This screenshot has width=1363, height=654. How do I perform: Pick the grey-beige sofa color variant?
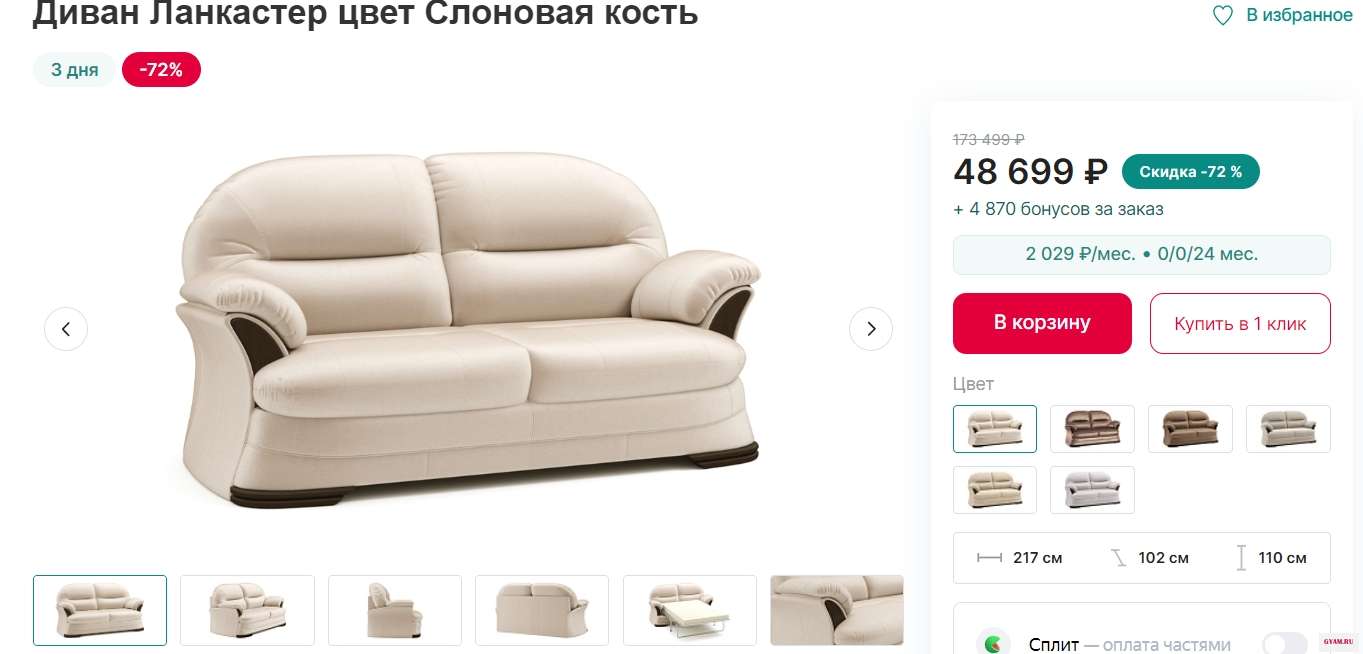tap(1289, 429)
